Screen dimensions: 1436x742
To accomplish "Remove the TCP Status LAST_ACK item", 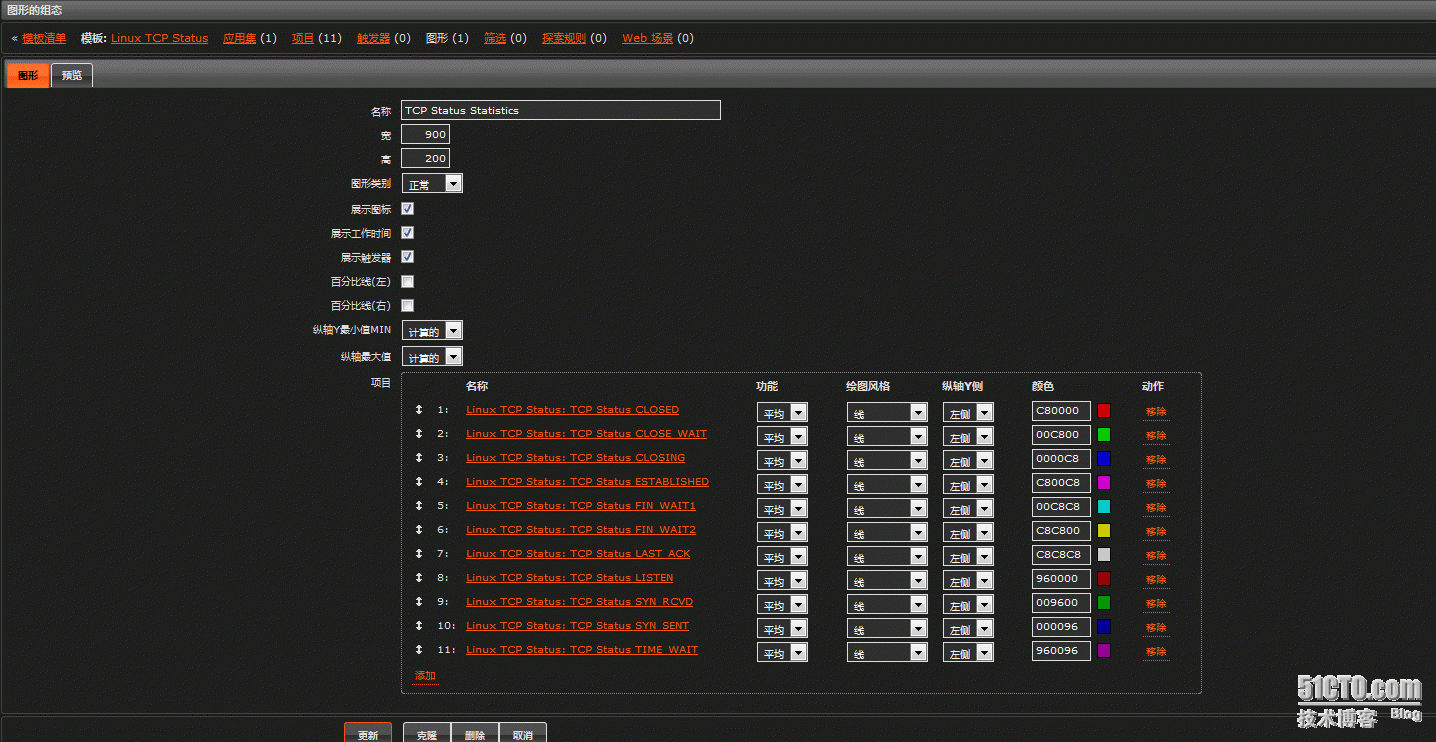I will click(x=1156, y=556).
